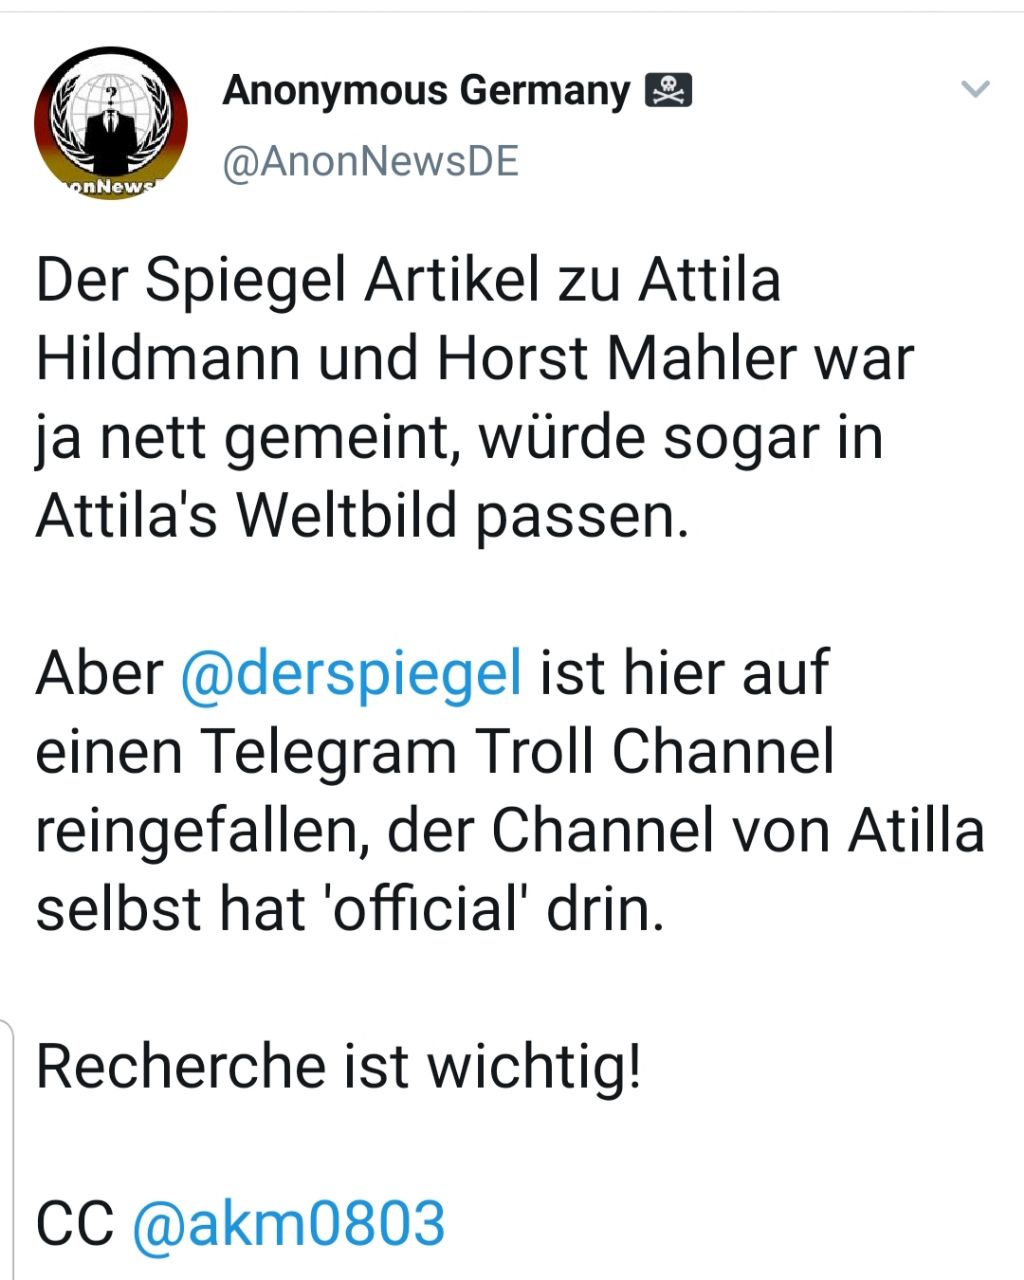Screen dimensions: 1024x1280
Task: Open the @AnonNewsDE handle
Action: tap(371, 162)
